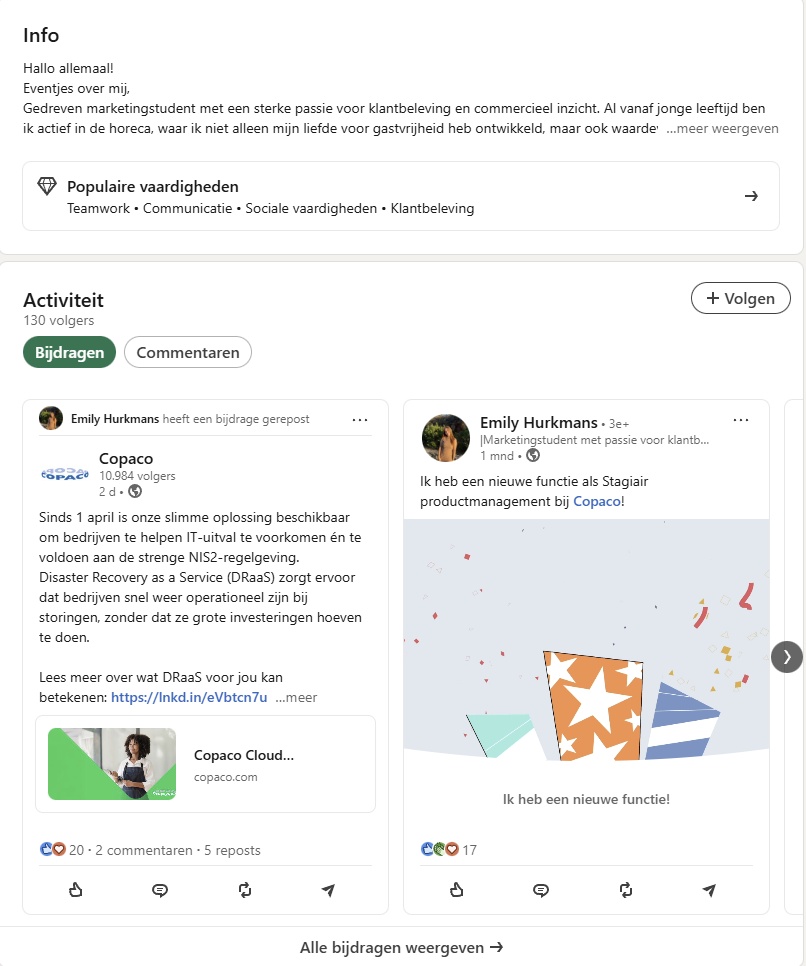The height and width of the screenshot is (966, 806).
Task: Like the Copaco DRaaS repost
Action: coord(76,890)
